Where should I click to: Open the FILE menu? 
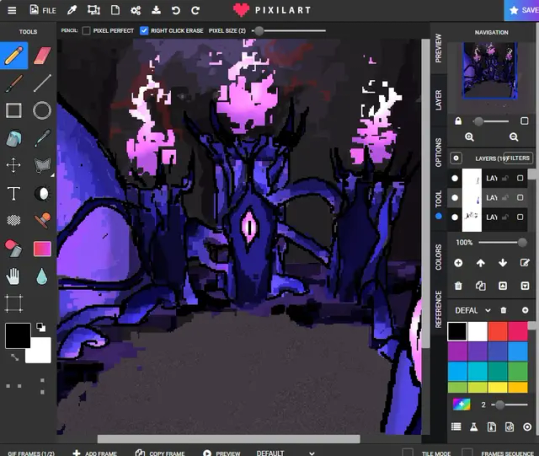point(43,10)
